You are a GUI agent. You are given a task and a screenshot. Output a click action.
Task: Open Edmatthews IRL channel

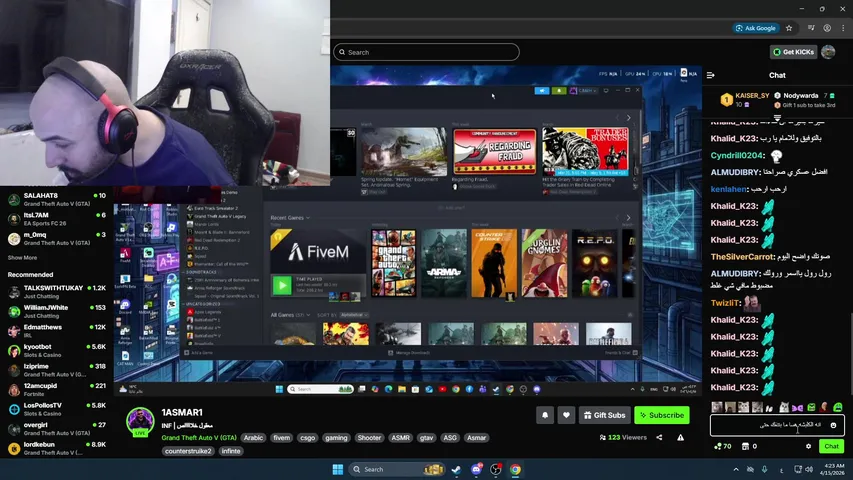57,331
